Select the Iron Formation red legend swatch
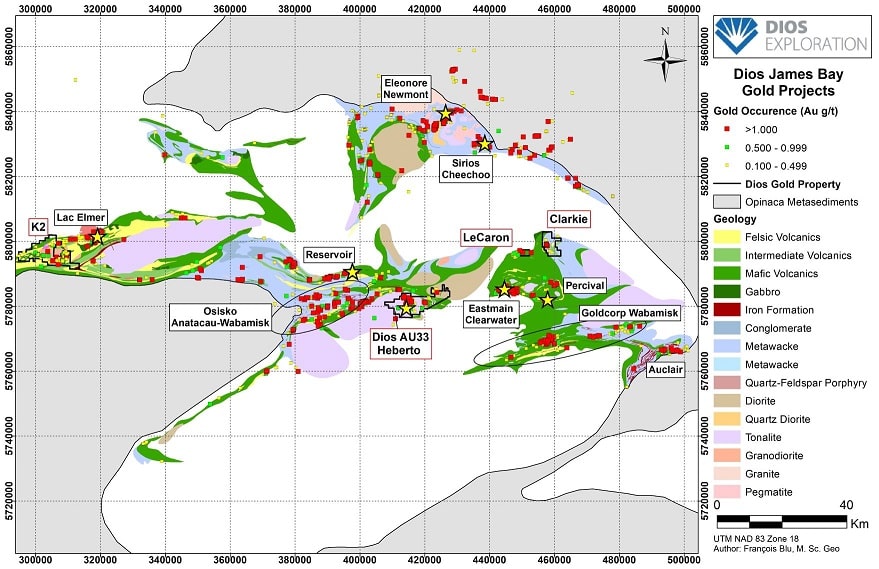This screenshot has height=569, width=879. pyautogui.click(x=731, y=310)
